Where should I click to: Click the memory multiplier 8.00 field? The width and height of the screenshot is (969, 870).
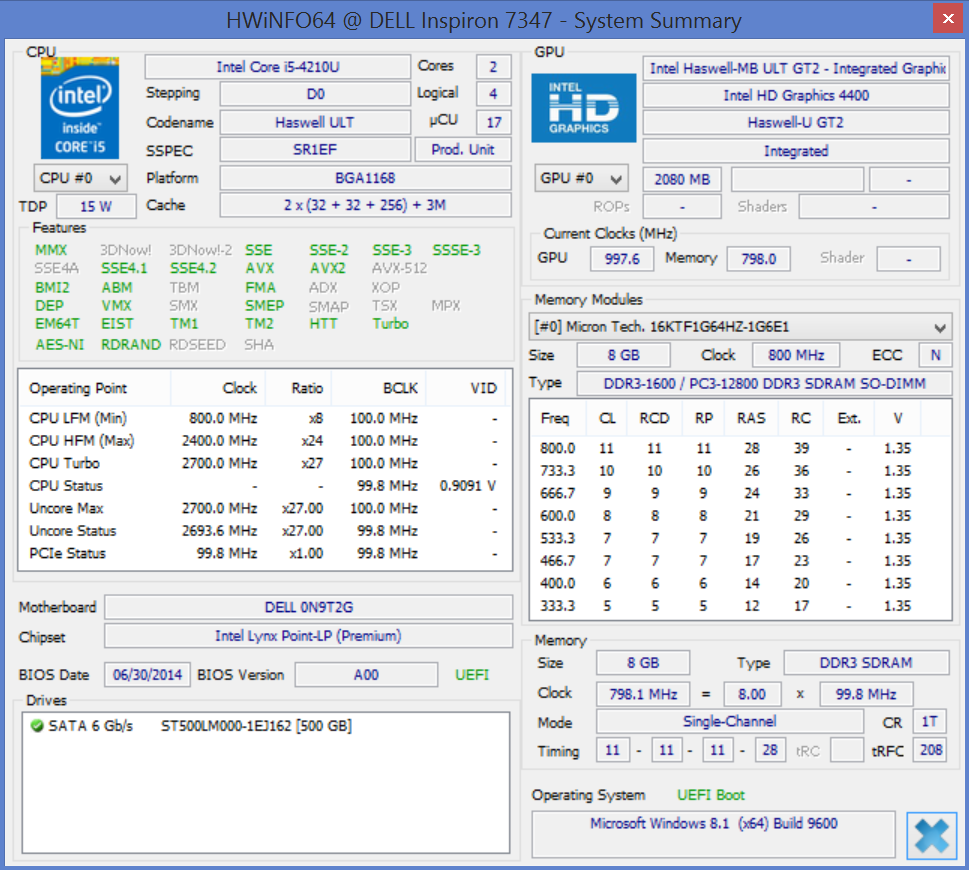coord(752,695)
